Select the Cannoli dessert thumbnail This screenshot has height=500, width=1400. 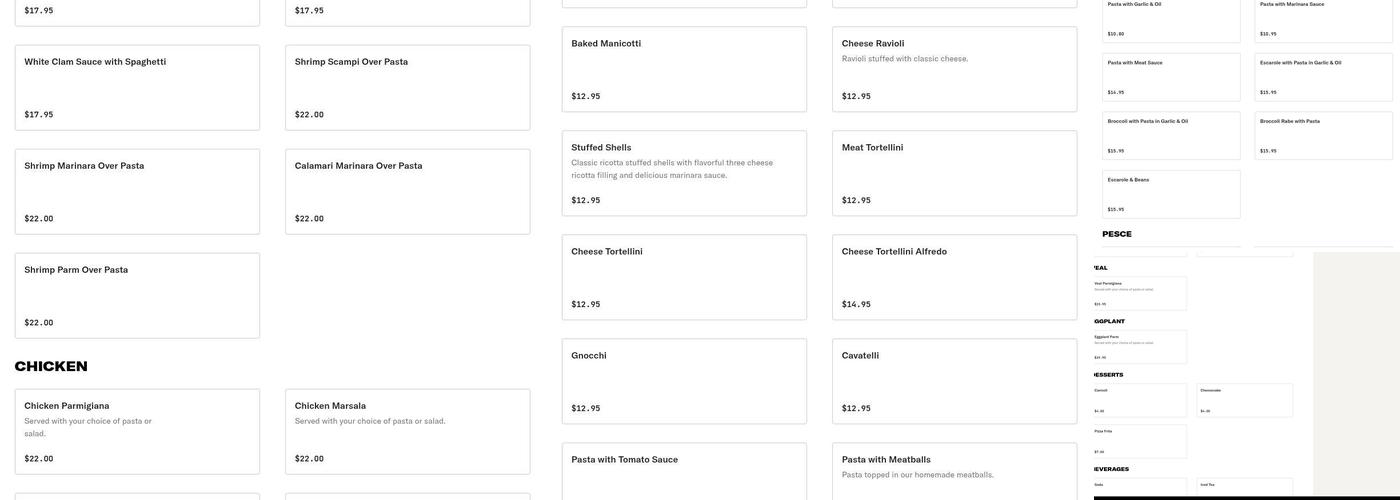1140,400
